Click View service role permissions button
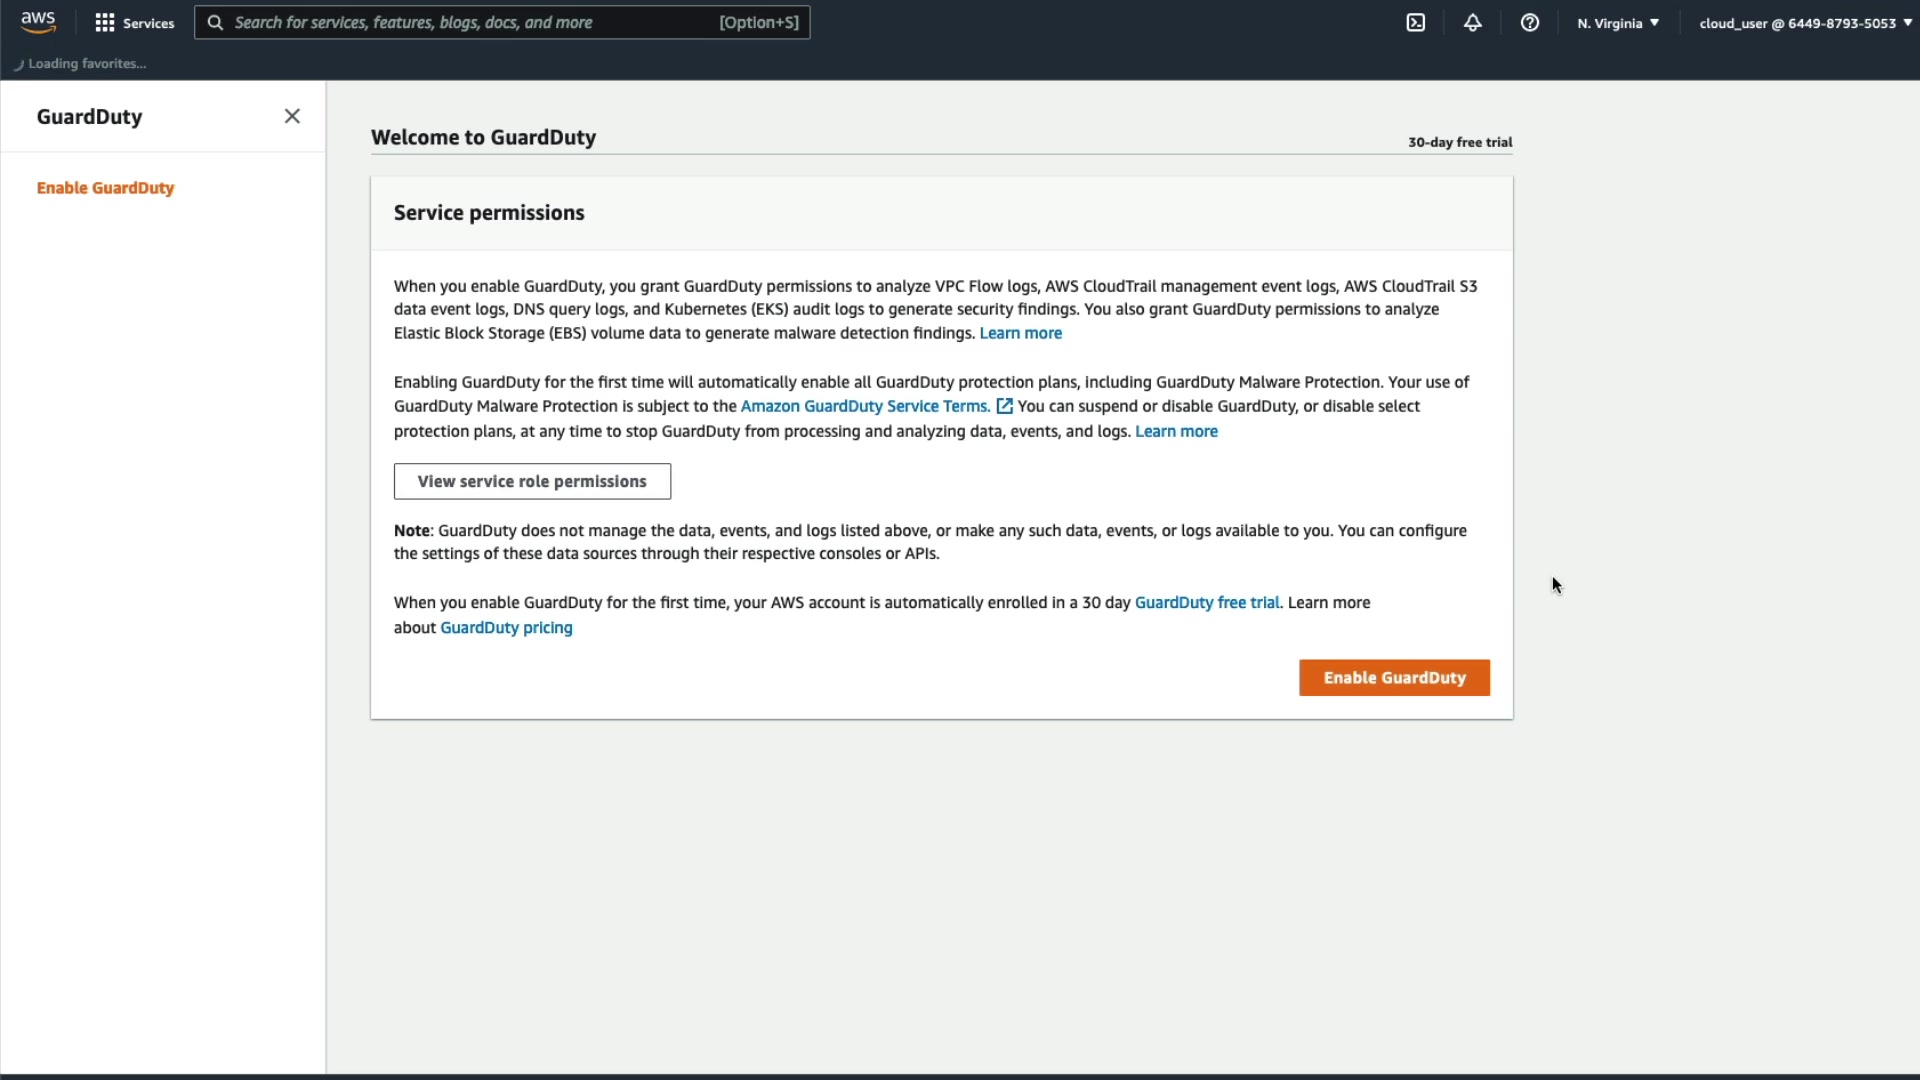The width and height of the screenshot is (1920, 1080). [532, 481]
